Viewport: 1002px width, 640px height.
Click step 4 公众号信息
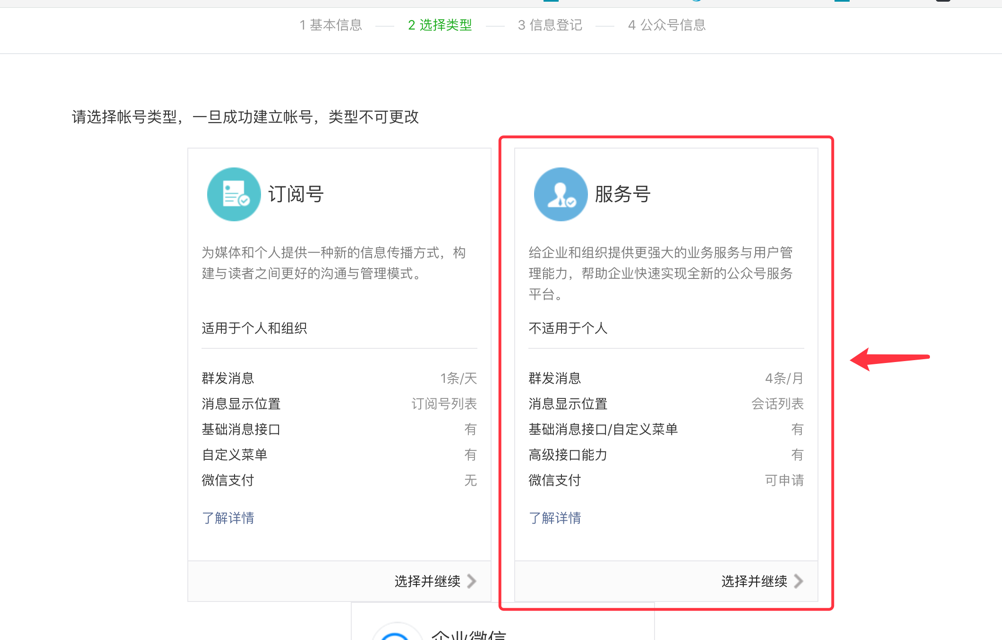(x=667, y=25)
